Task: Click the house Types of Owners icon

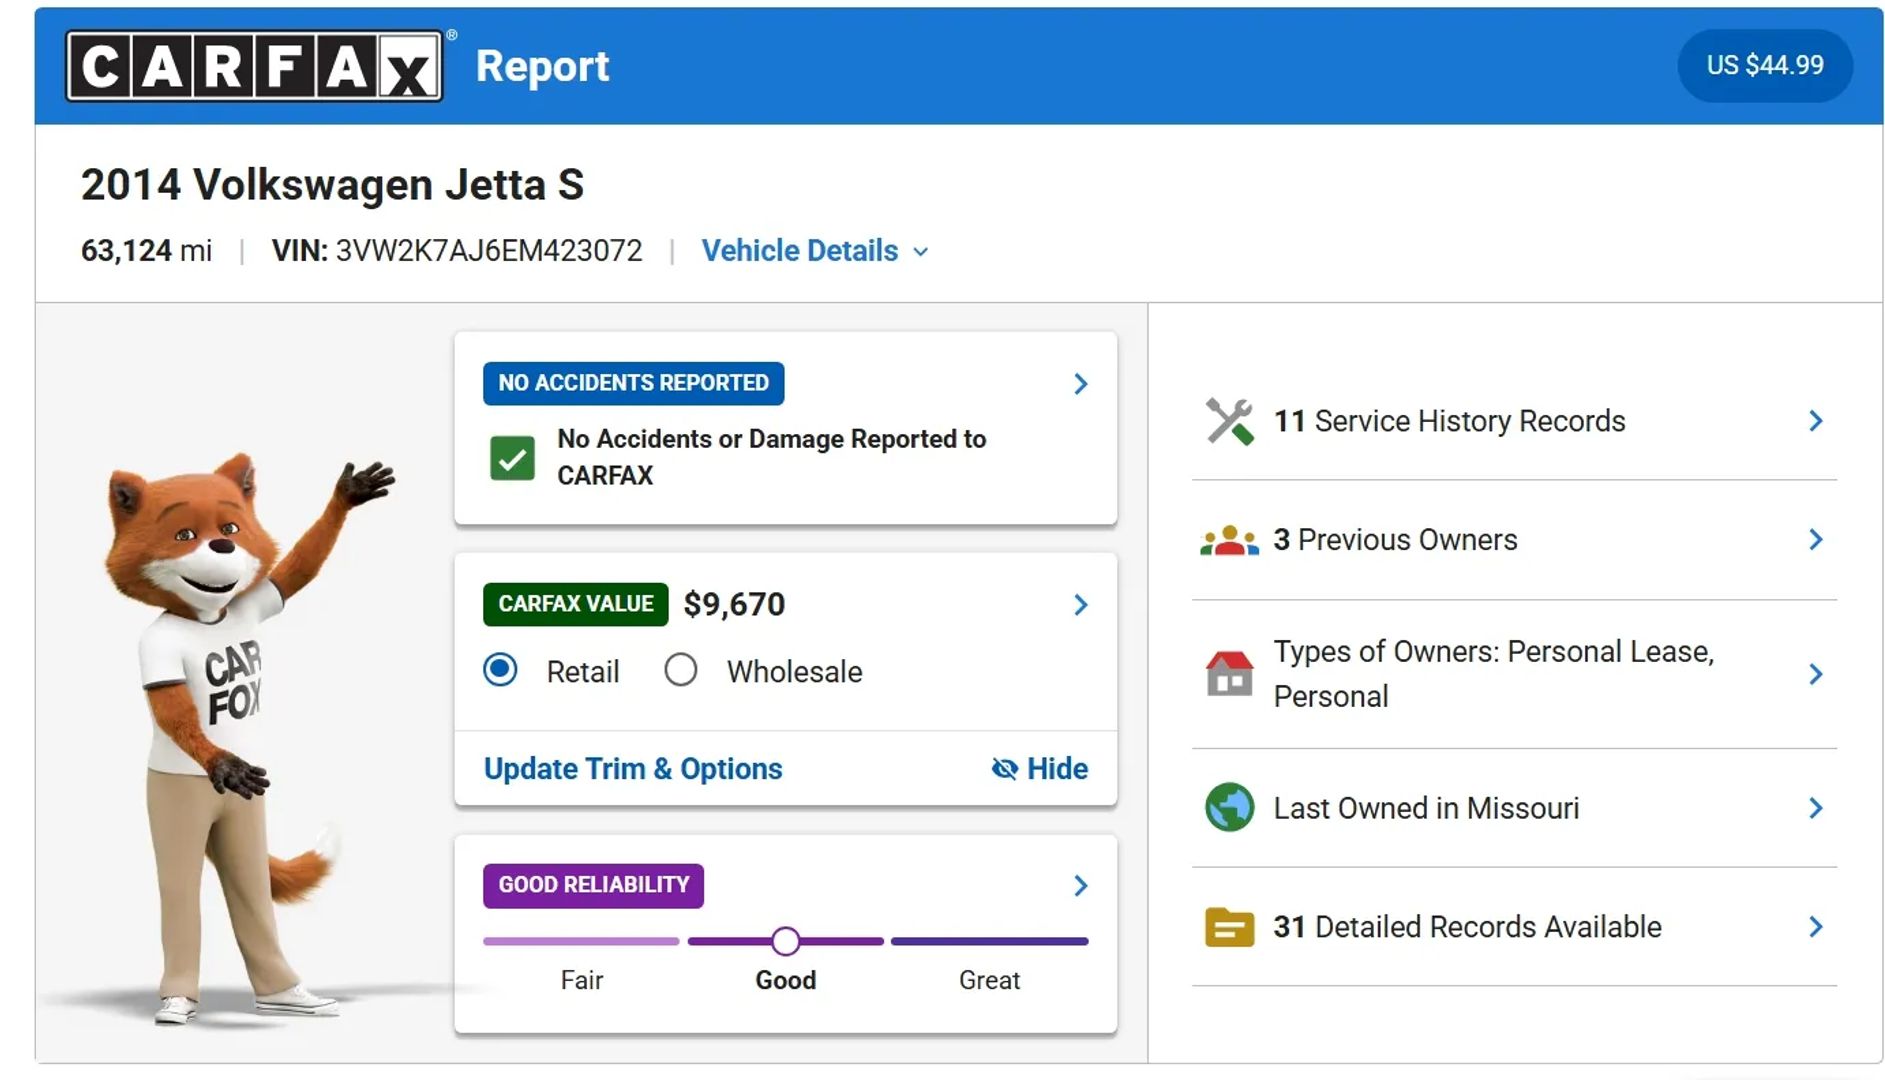Action: tap(1229, 674)
